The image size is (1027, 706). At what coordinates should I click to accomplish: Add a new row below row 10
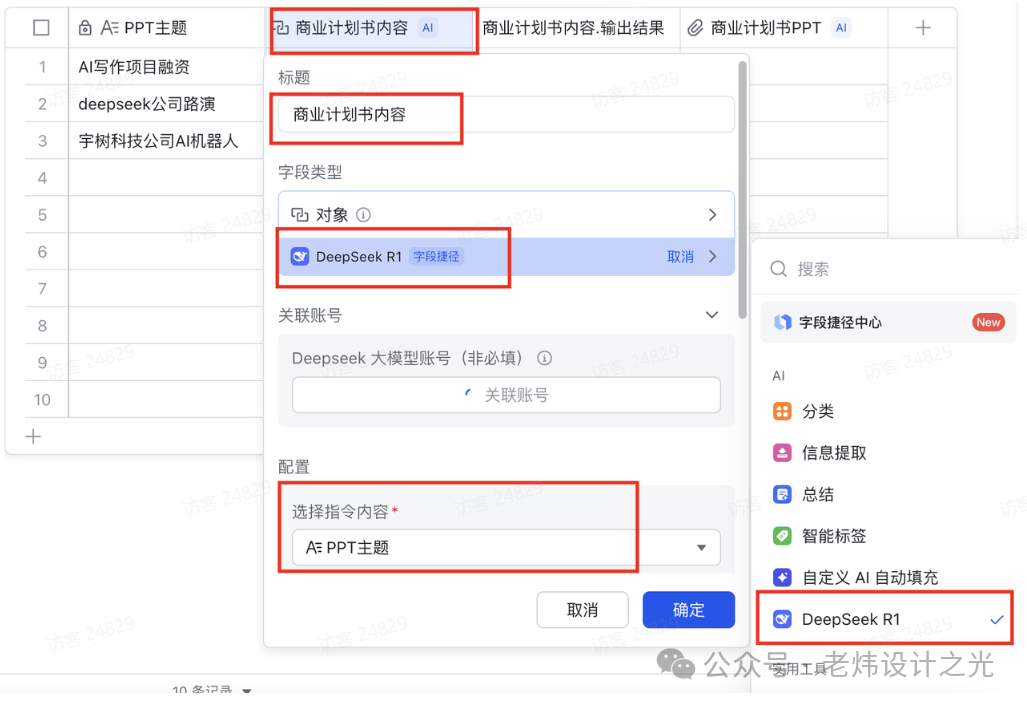(33, 436)
